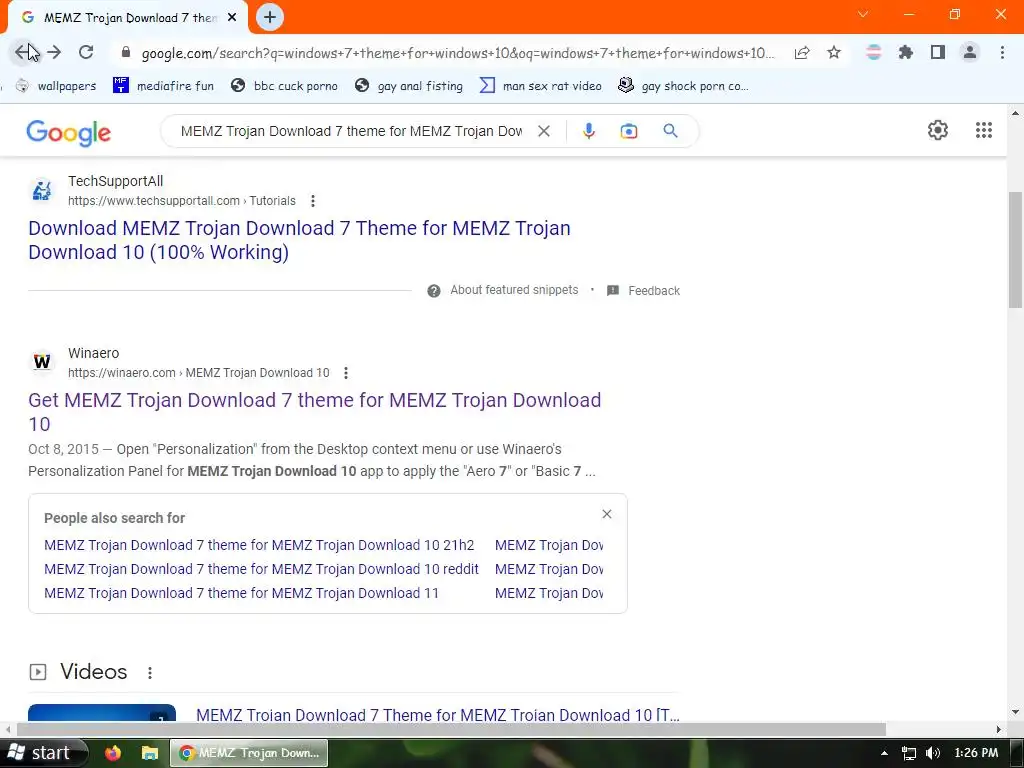Open Winaero site favicon

pyautogui.click(x=42, y=362)
